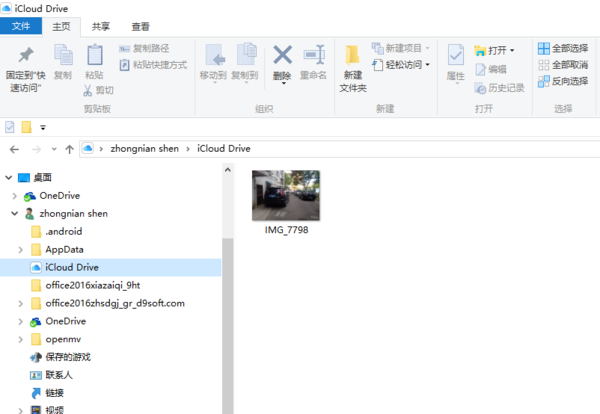
Task: Create a New Folder from ribbon
Action: tap(353, 58)
